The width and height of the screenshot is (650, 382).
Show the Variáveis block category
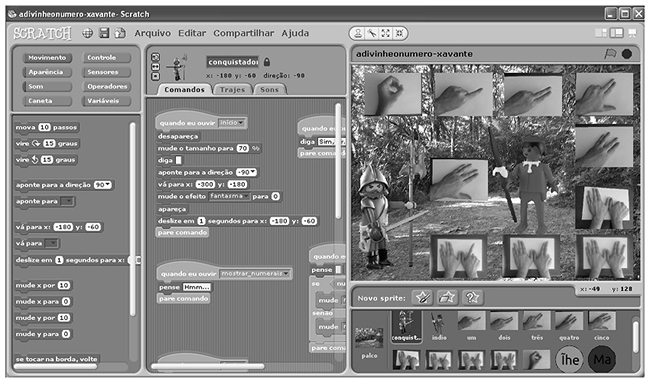107,101
